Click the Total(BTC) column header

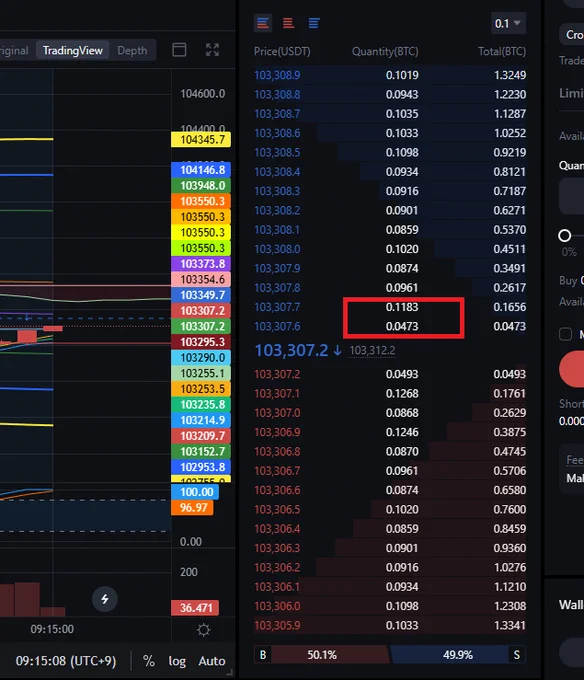(x=502, y=52)
